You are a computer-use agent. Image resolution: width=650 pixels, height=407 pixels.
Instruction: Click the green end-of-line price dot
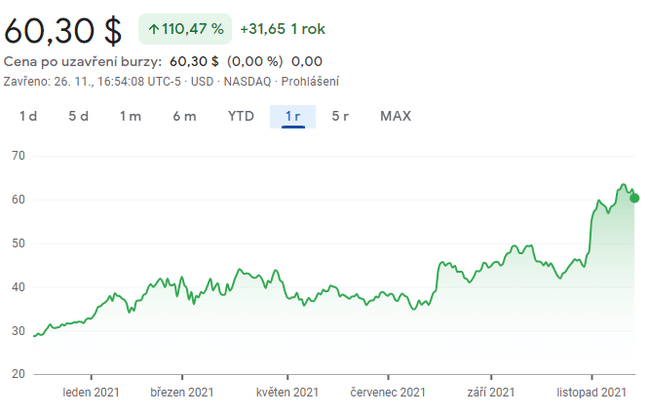tap(634, 198)
